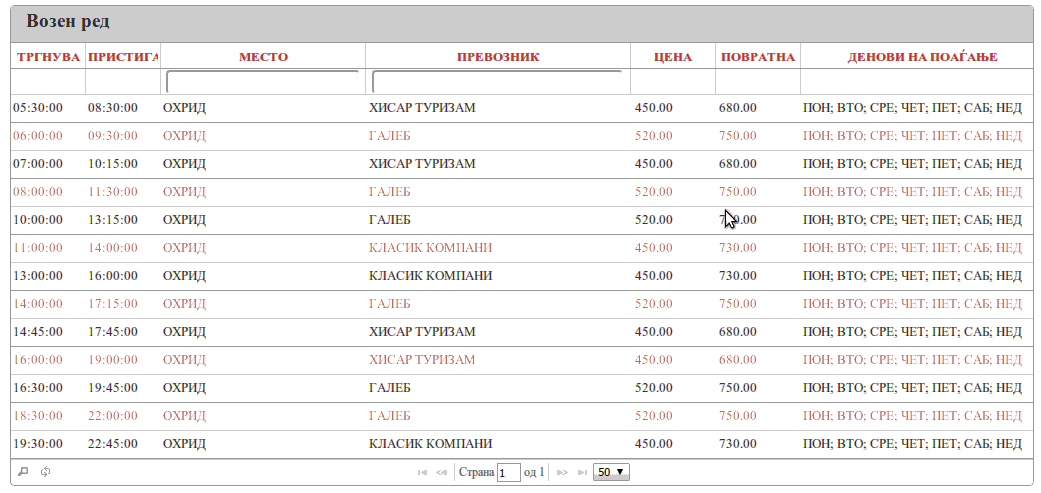Image resolution: width=1041 pixels, height=493 pixels.
Task: Click operating days cell in 05:30:00 row
Action: pos(912,108)
